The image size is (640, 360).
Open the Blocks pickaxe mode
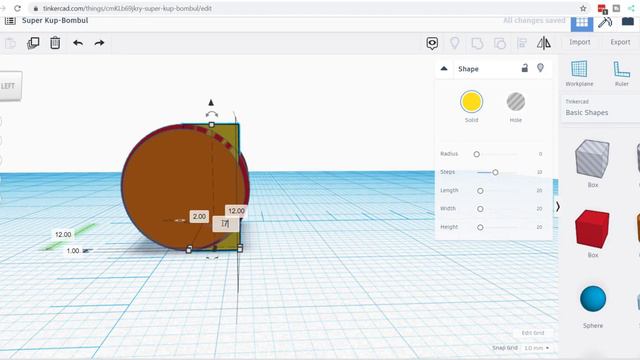[x=605, y=22]
